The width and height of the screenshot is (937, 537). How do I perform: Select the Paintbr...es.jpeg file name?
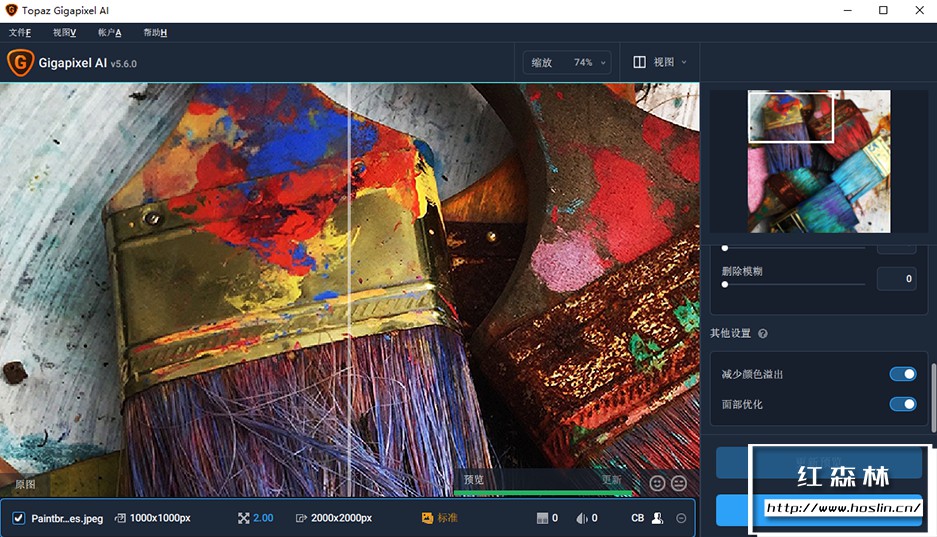[x=67, y=518]
